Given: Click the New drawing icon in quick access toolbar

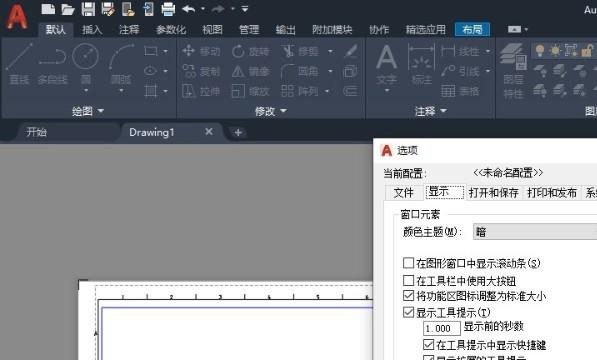Looking at the screenshot, I should pos(48,9).
